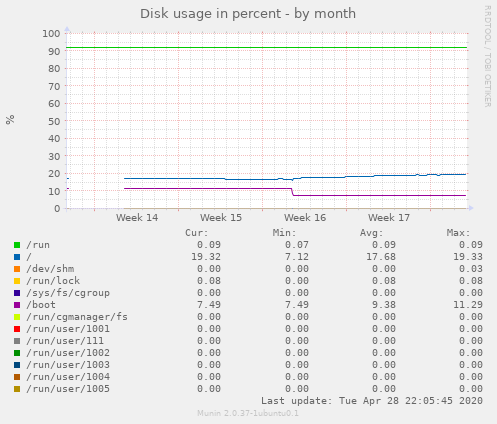Click the current value 19.32
The width and height of the screenshot is (497, 424).
click(206, 257)
